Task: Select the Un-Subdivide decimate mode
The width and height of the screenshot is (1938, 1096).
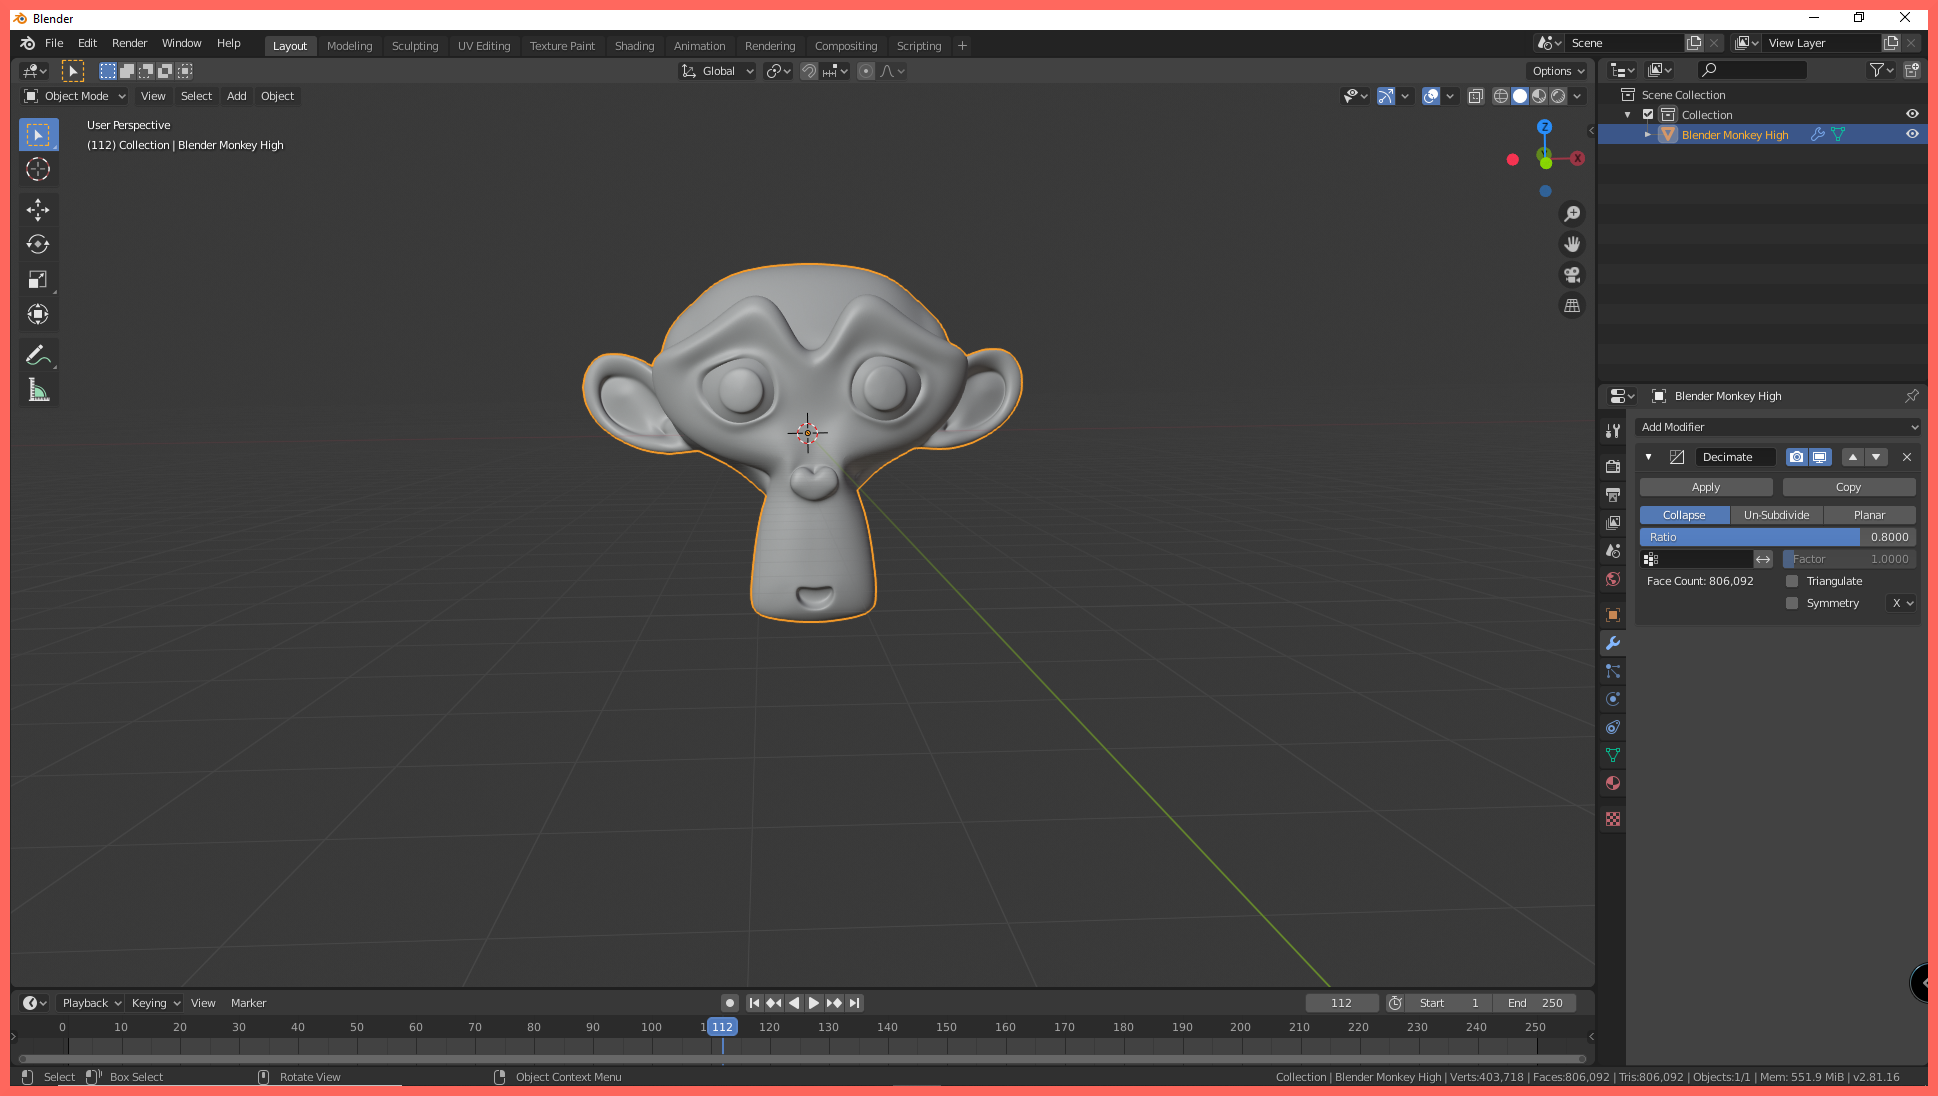Action: [1776, 515]
